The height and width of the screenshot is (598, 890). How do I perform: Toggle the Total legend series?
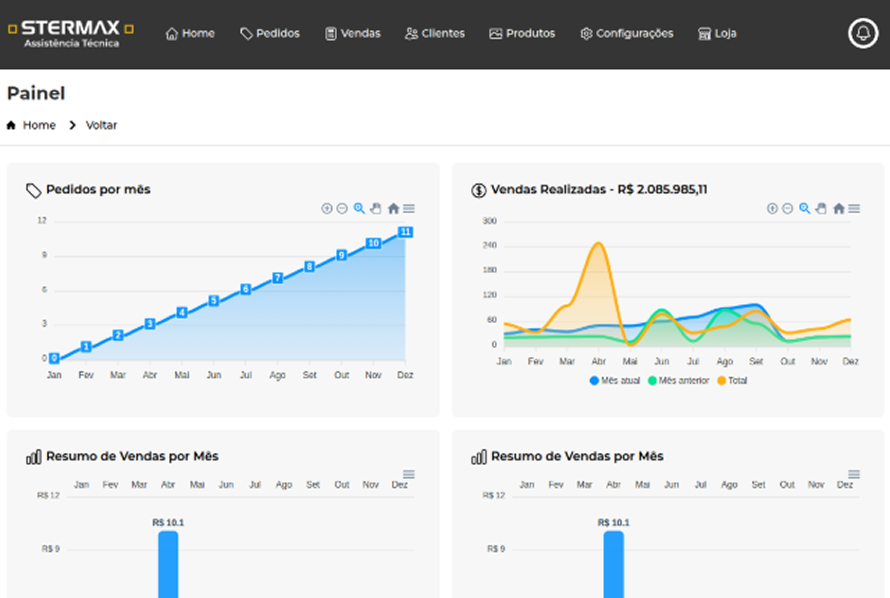(x=732, y=380)
